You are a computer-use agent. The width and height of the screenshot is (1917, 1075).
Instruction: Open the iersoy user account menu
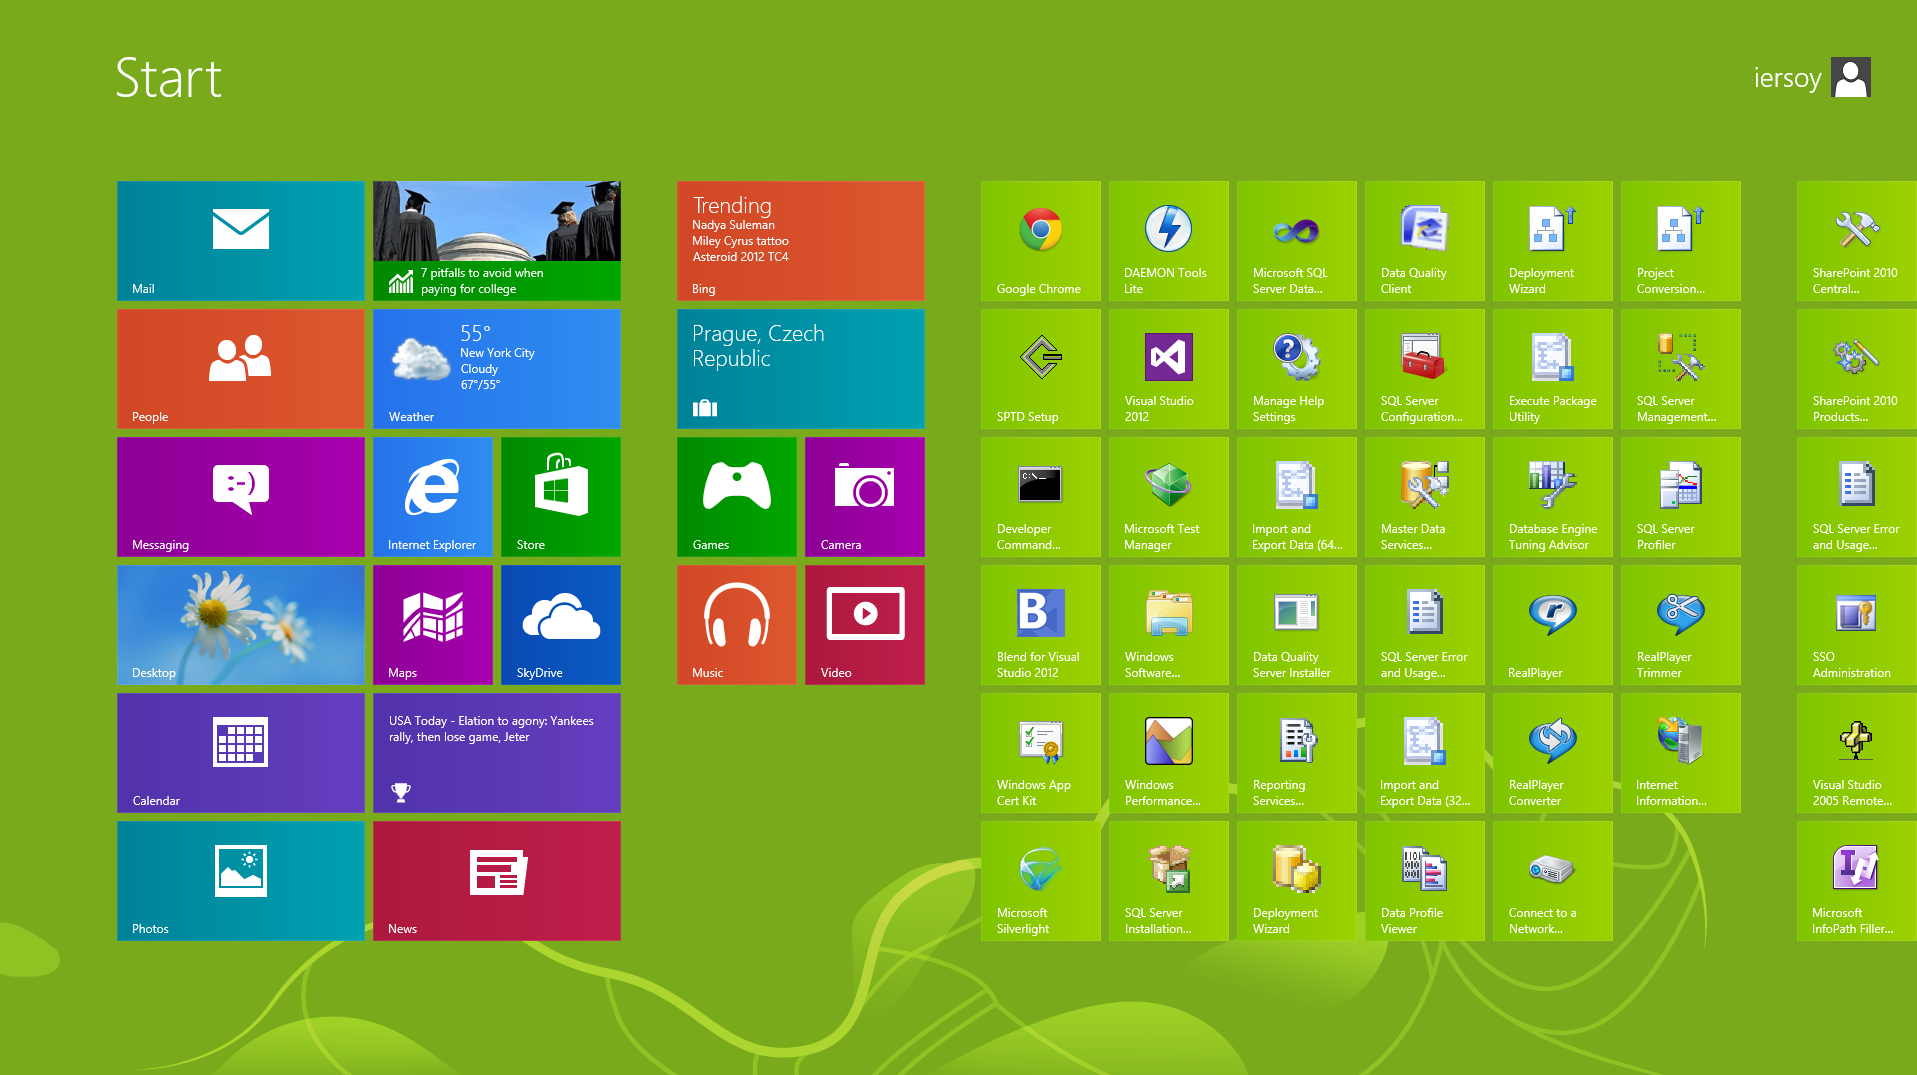tap(1811, 78)
